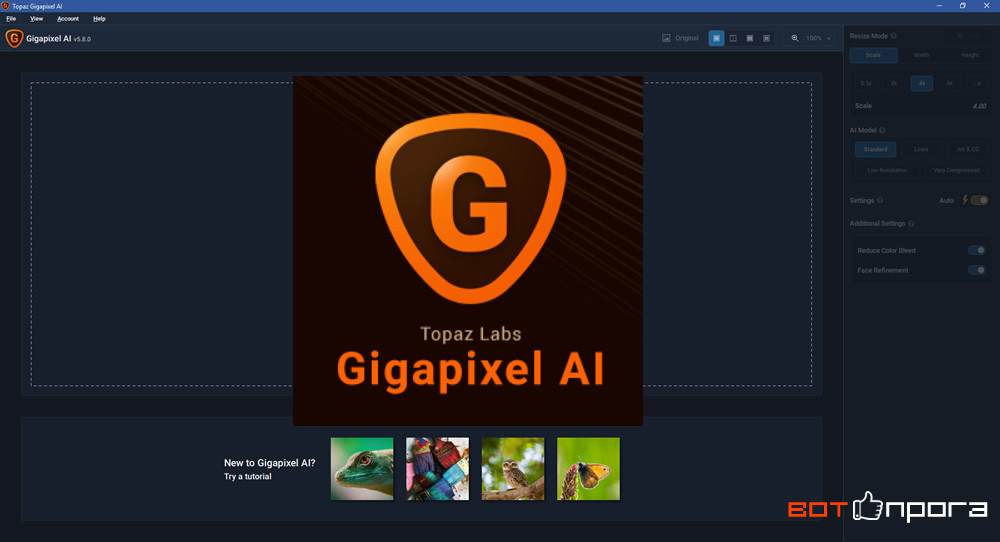
Task: Open the Account menu
Action: pyautogui.click(x=68, y=18)
